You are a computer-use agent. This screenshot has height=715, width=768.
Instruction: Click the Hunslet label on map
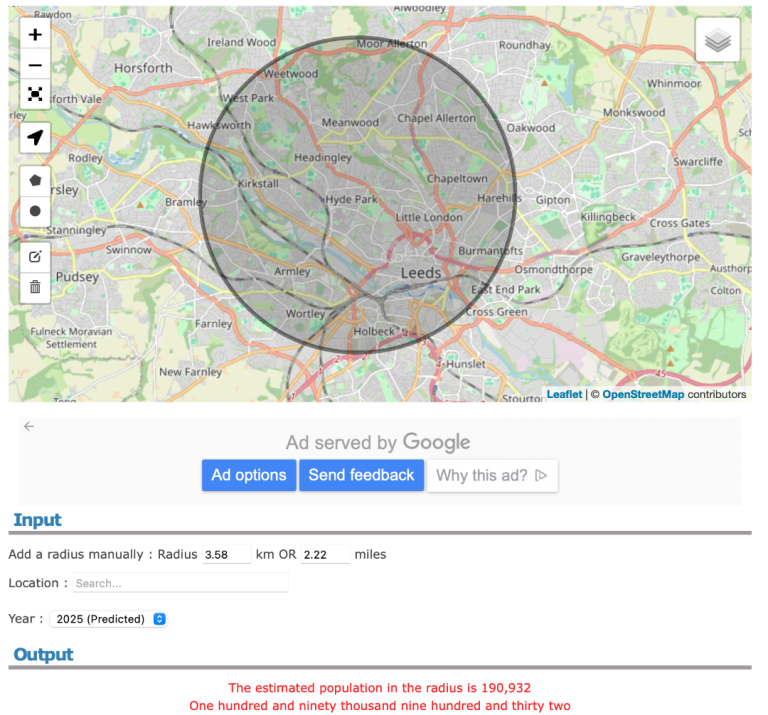click(x=465, y=364)
